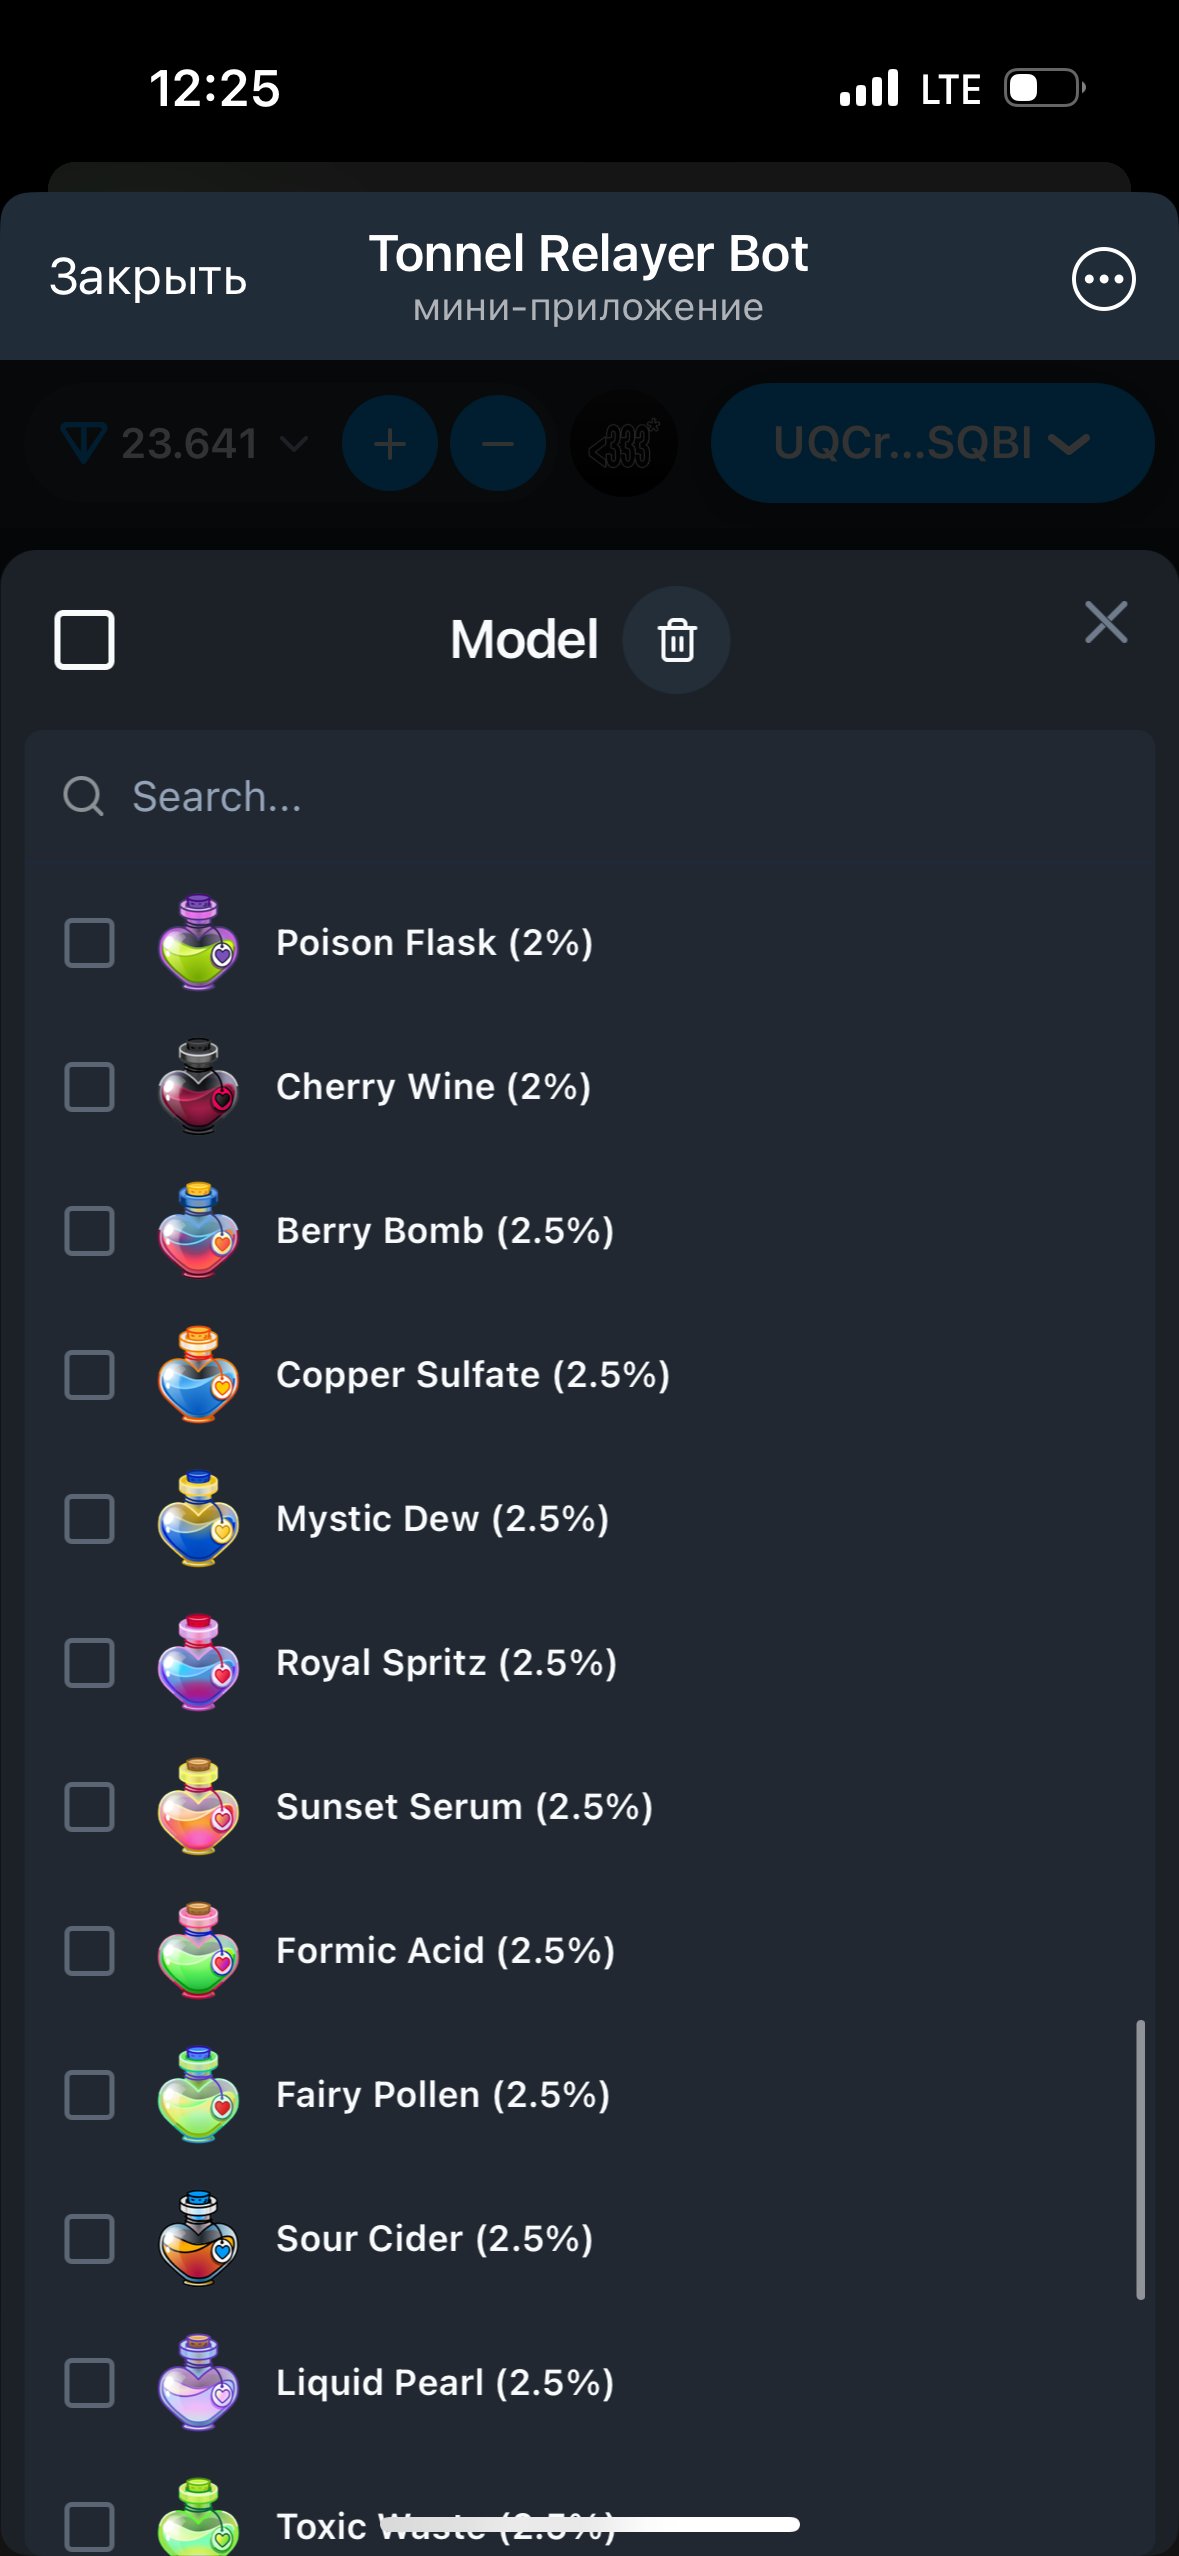Tick the Royal Spritz checkbox
This screenshot has width=1179, height=2556.
(89, 1663)
